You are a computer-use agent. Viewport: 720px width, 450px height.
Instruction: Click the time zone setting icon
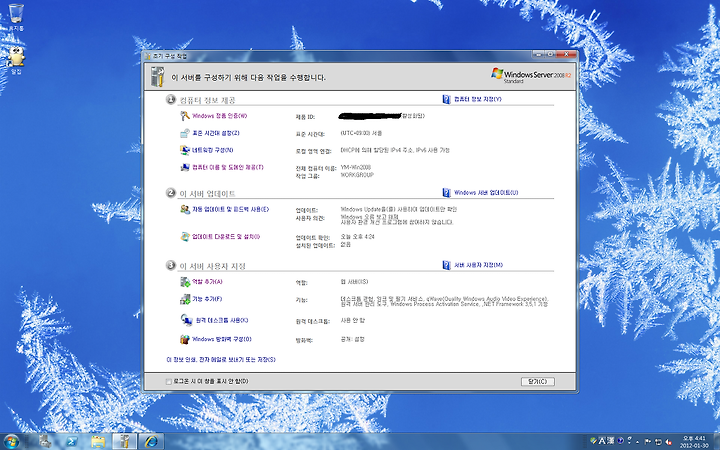point(185,133)
